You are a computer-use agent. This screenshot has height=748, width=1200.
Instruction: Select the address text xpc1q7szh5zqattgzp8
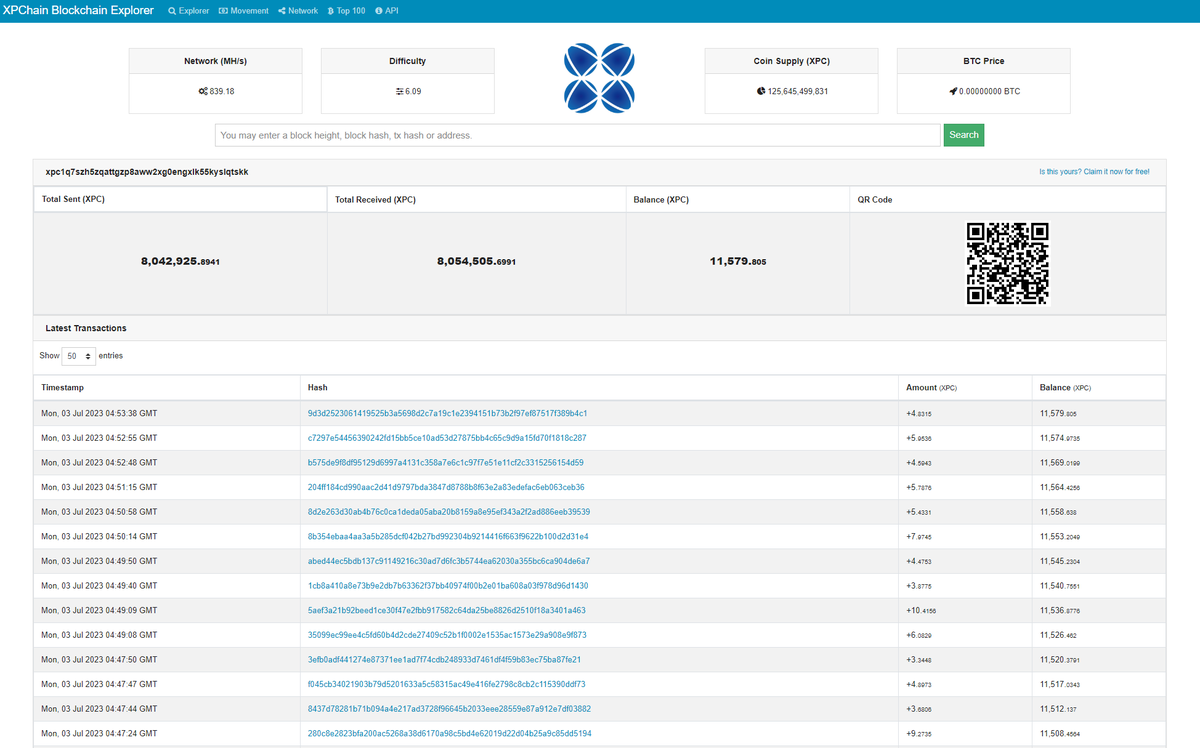click(147, 172)
